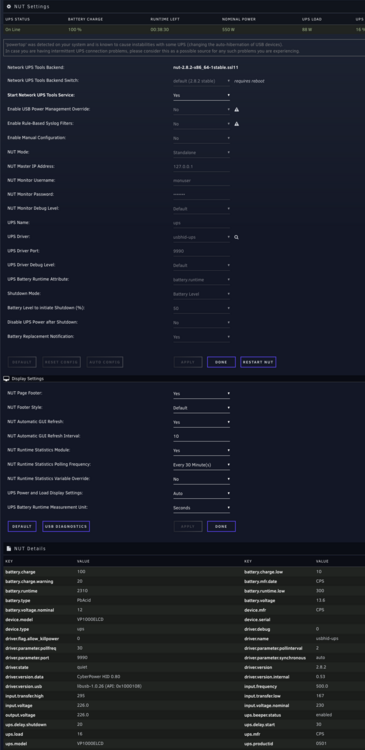Open Enable Rule-Based Syslog Filters dropdown

pos(201,124)
